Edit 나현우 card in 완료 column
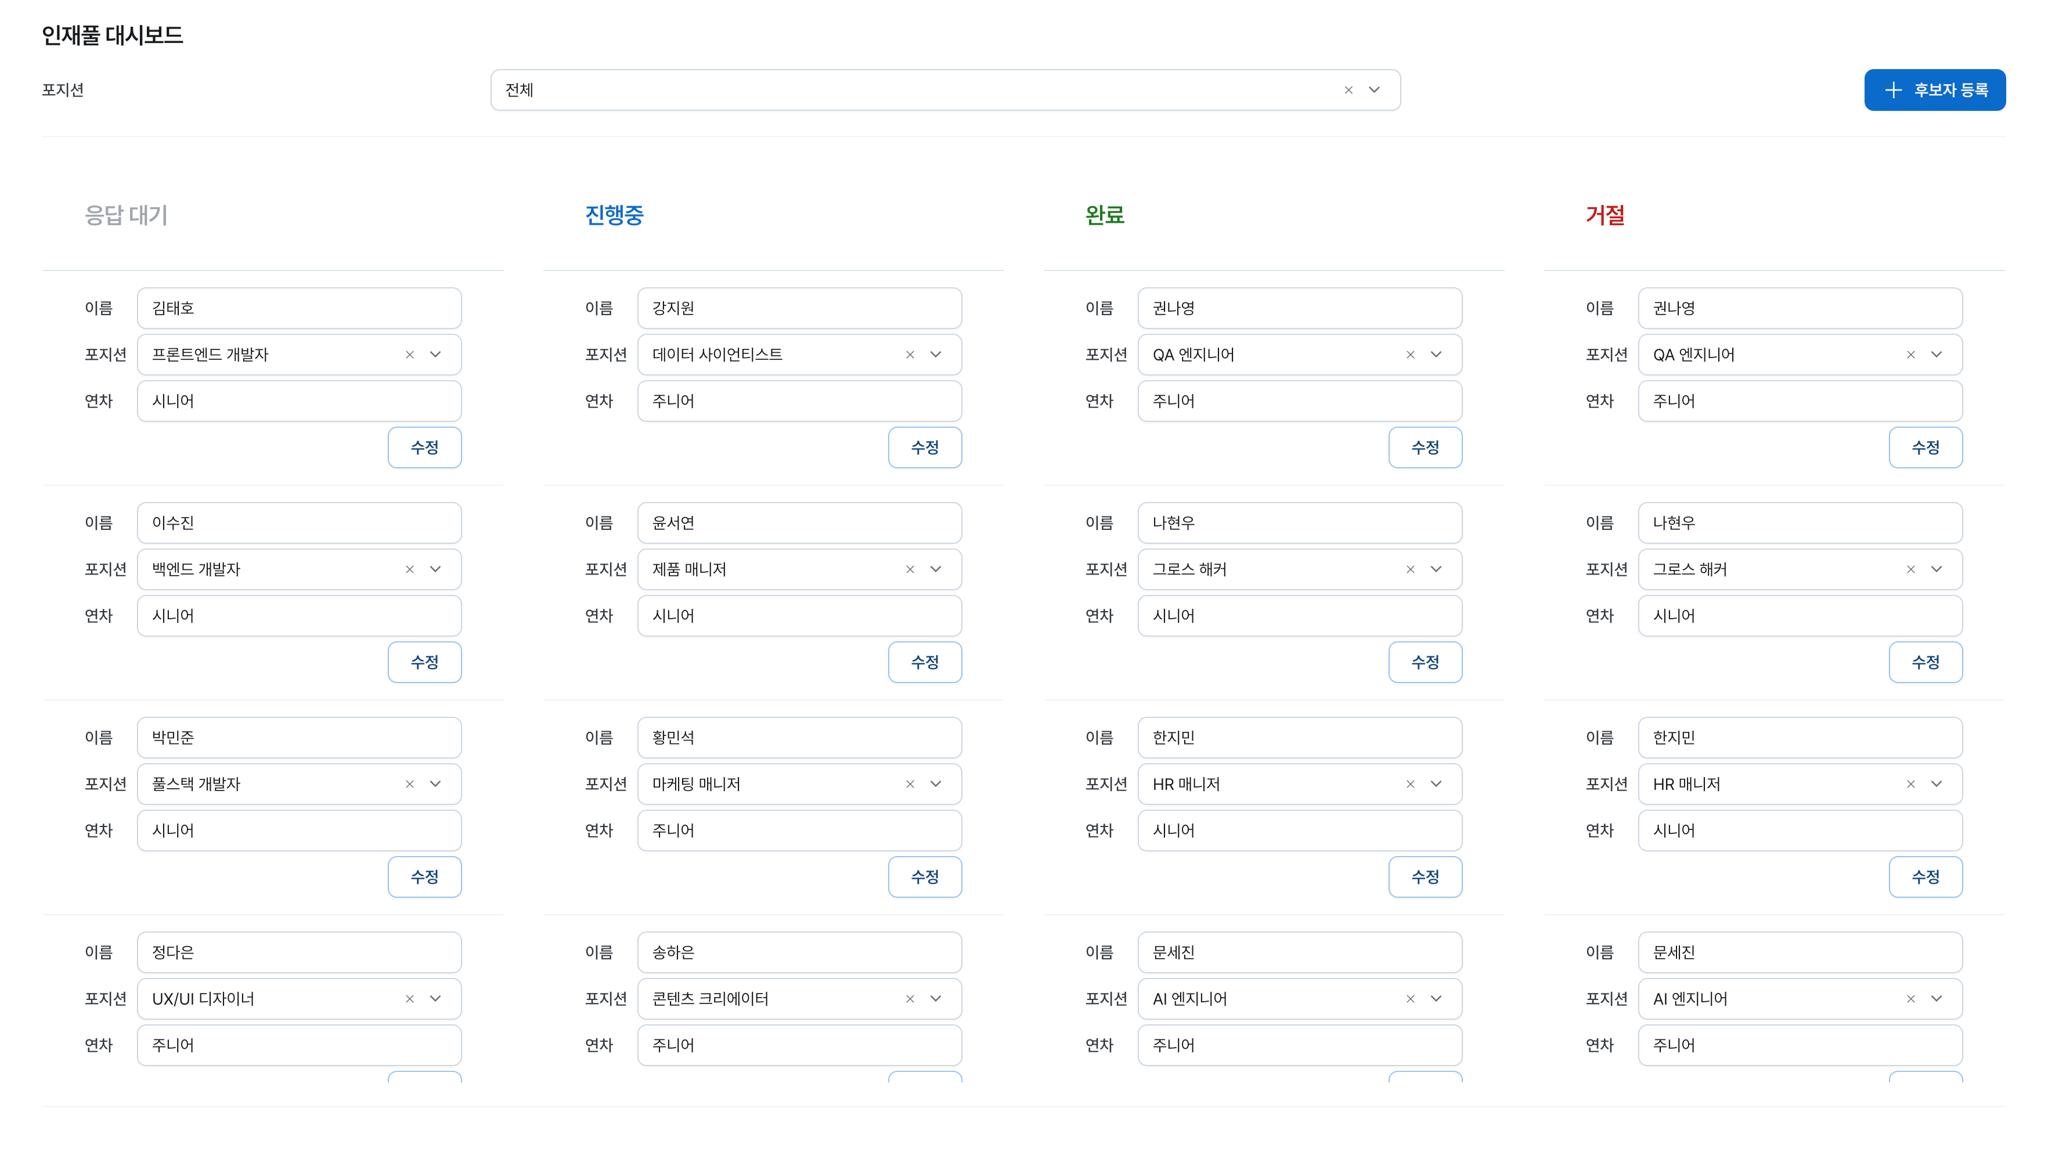This screenshot has height=1152, width=2048. click(x=1425, y=662)
